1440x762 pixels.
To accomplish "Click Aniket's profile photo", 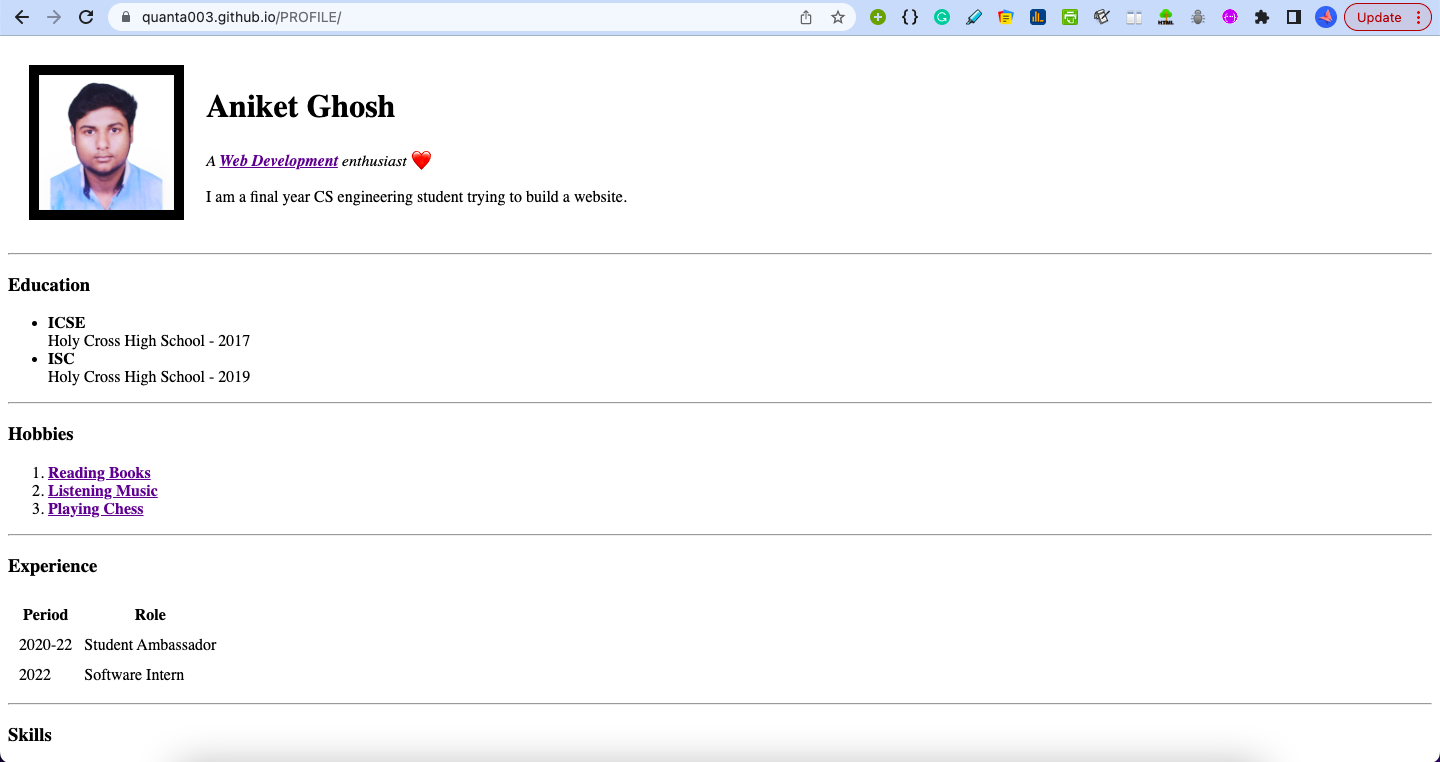I will click(x=106, y=142).
